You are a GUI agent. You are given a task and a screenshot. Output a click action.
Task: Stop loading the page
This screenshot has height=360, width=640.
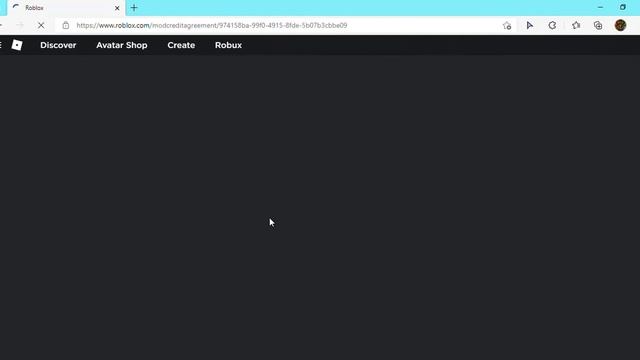click(x=41, y=25)
